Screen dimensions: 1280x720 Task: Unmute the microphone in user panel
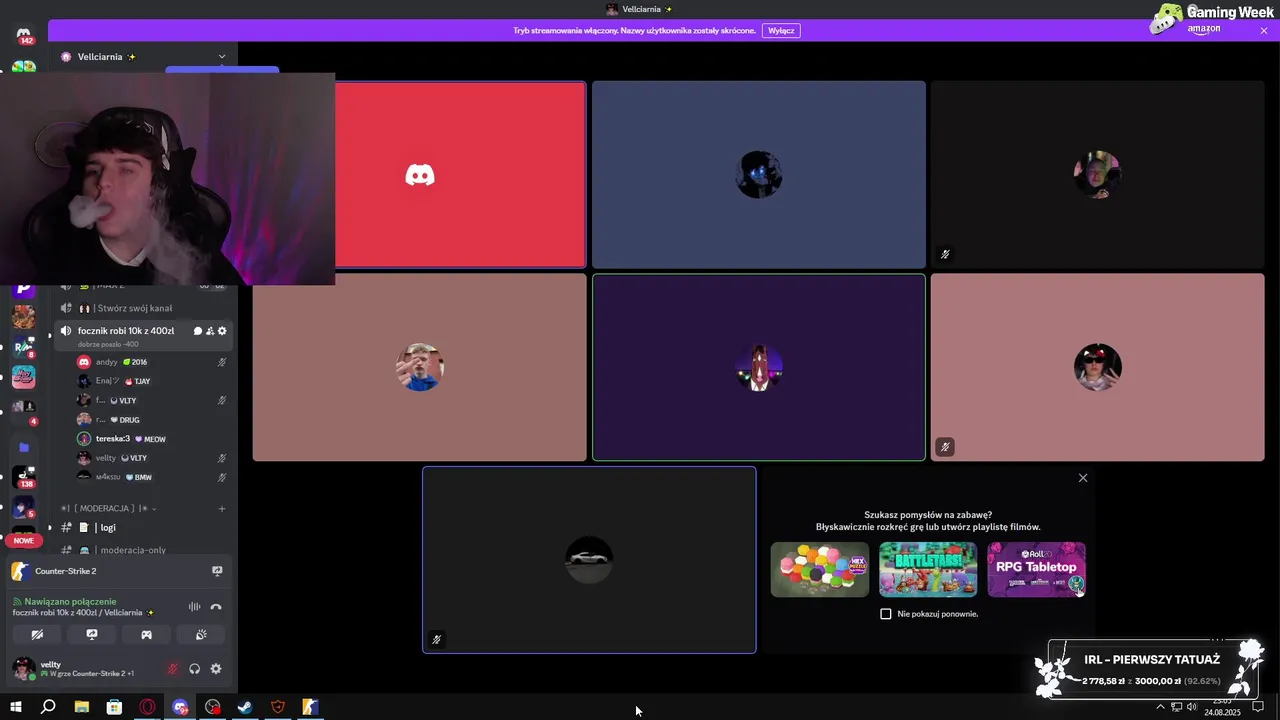[173, 669]
